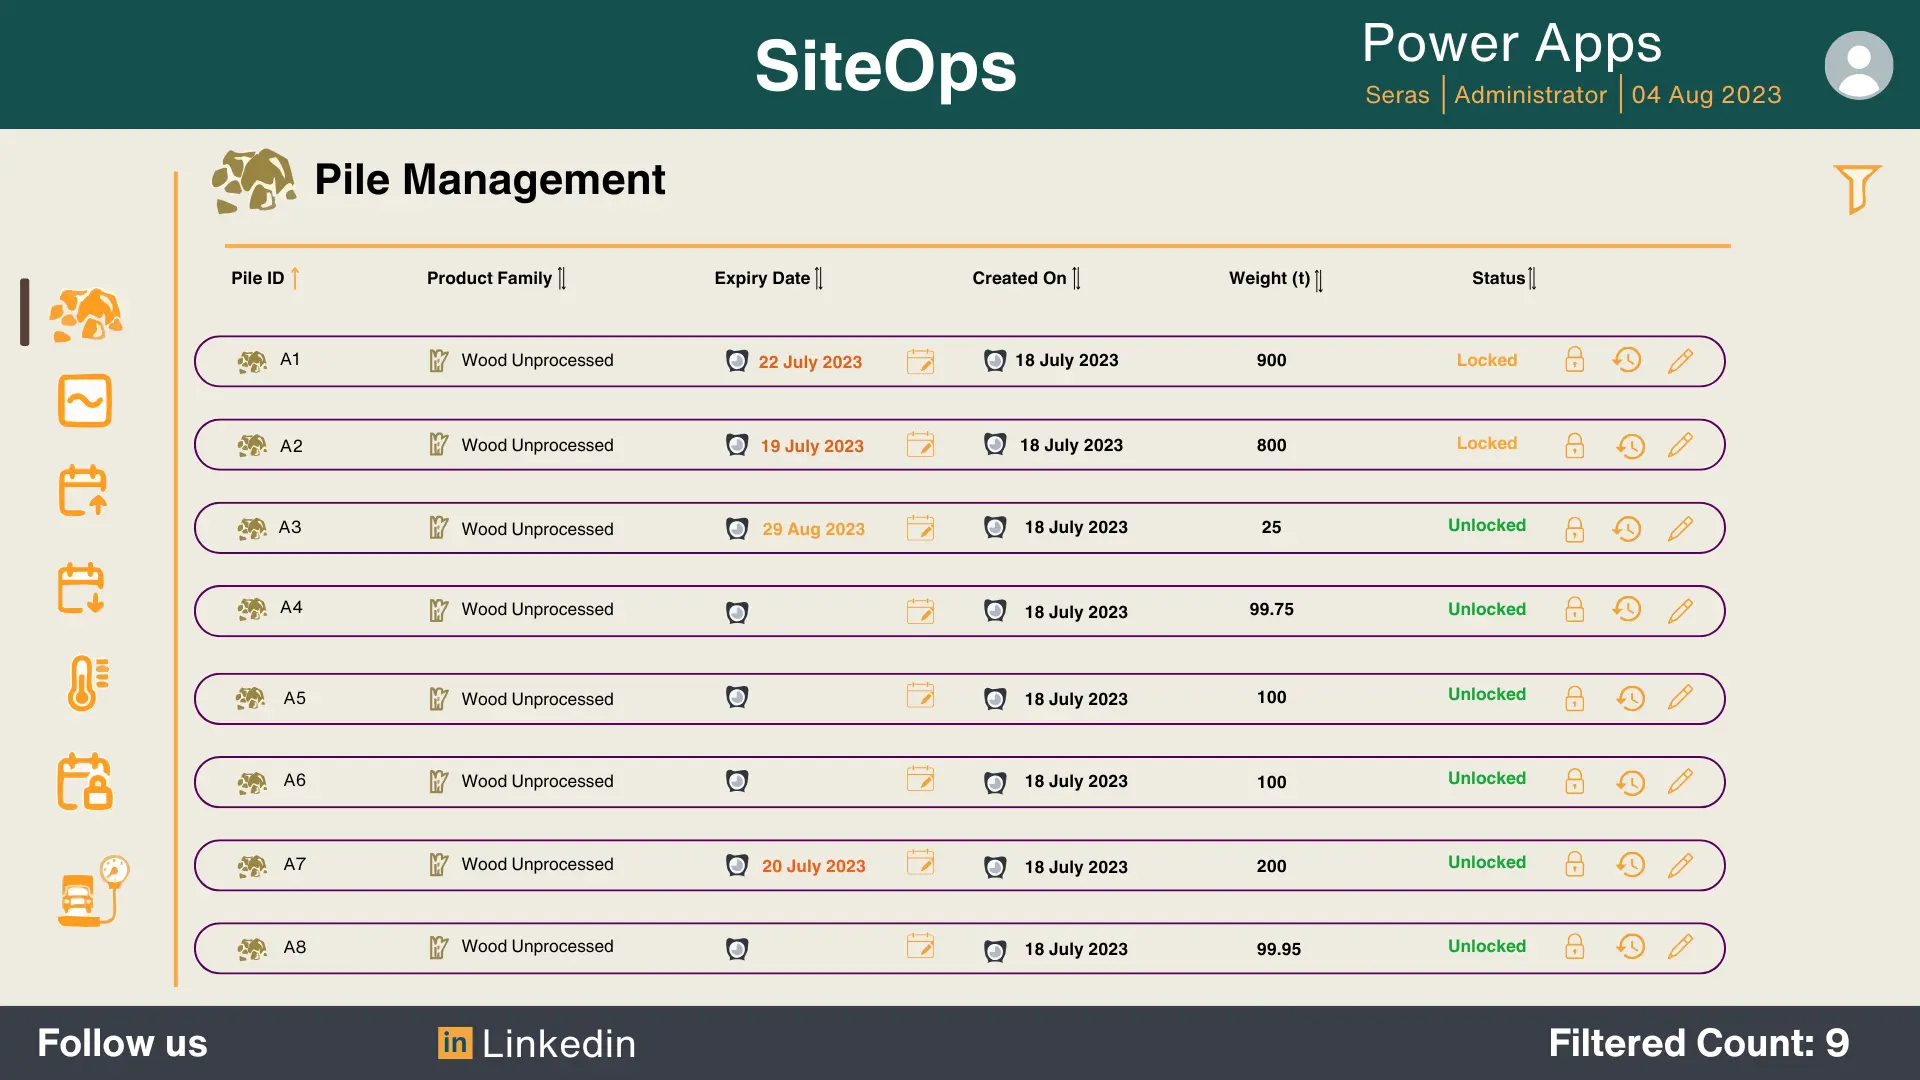Open the calendar download sidebar icon
This screenshot has width=1920, height=1080.
pyautogui.click(x=82, y=588)
